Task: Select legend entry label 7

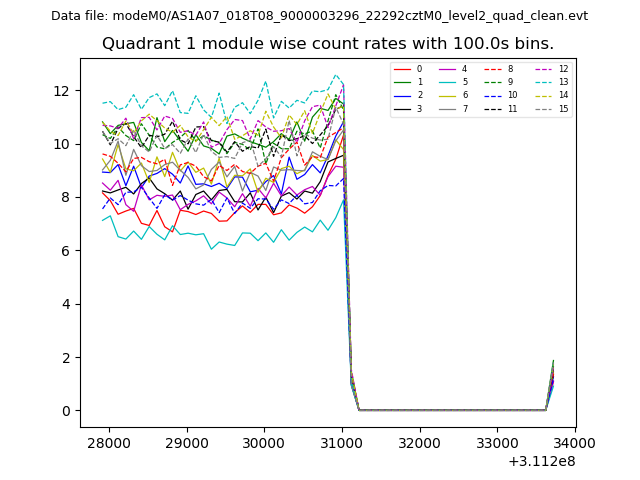Action: (465, 108)
